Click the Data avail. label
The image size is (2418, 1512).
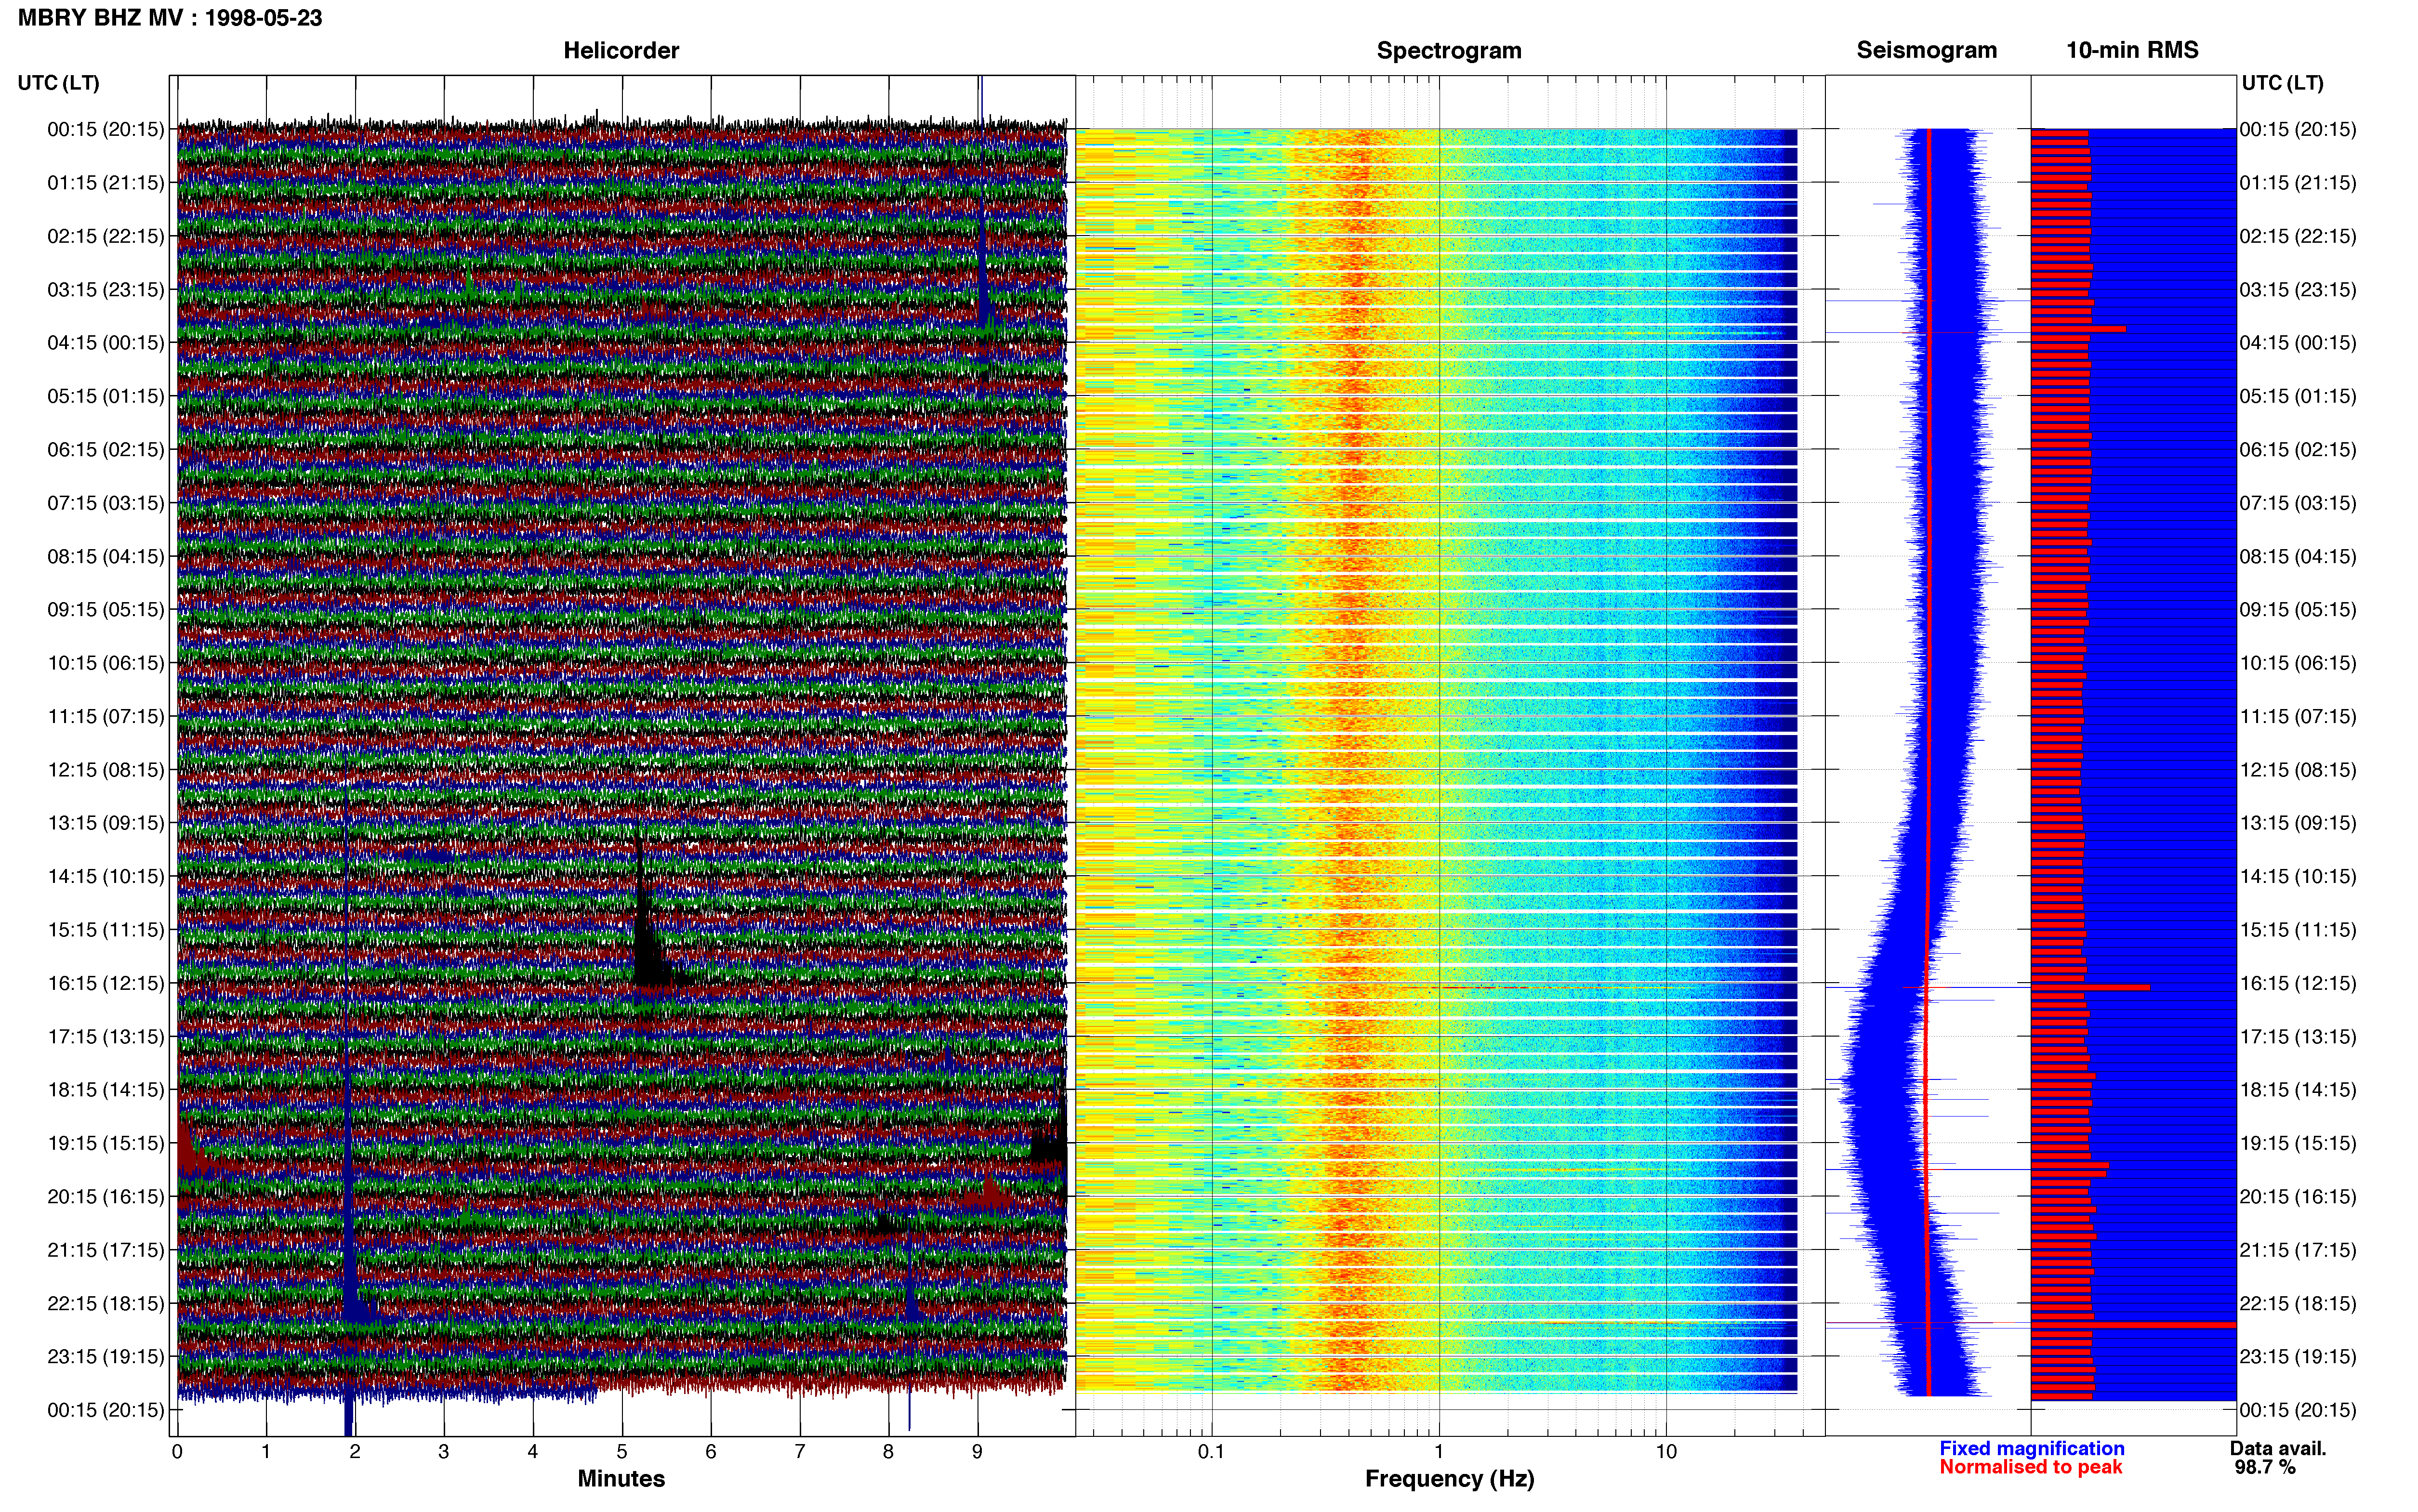(2278, 1448)
